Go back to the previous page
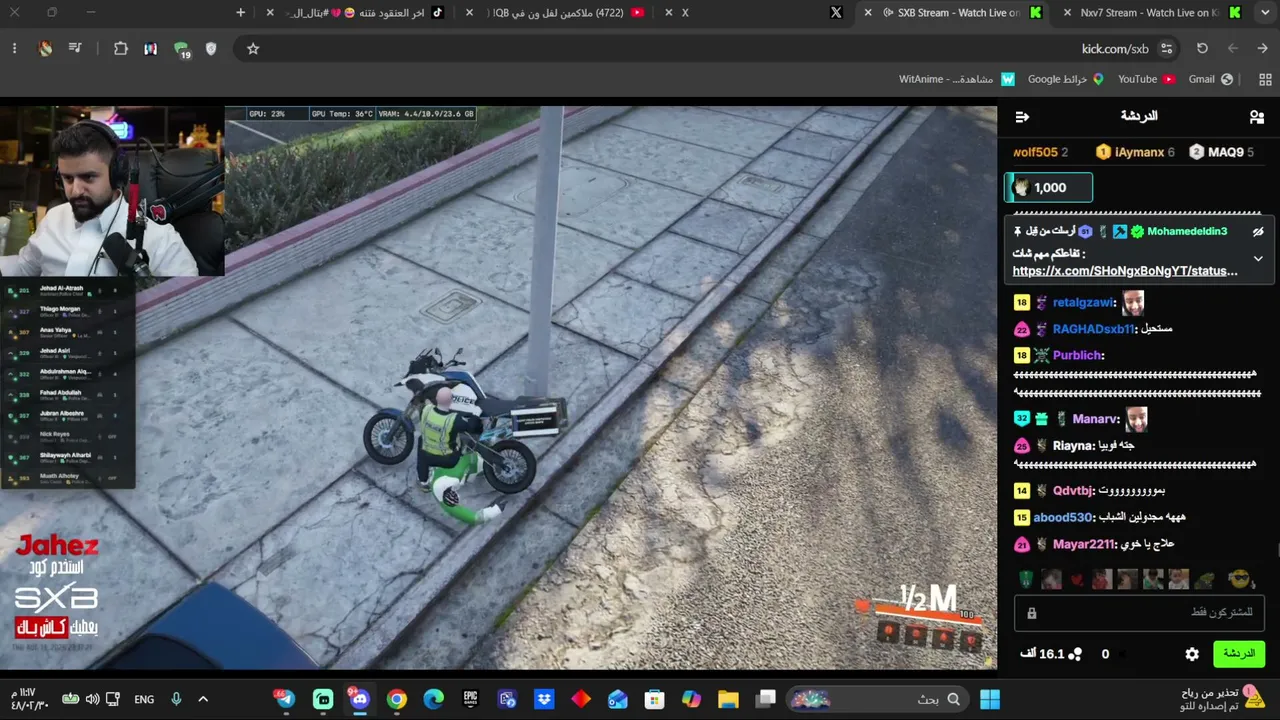 [1263, 49]
